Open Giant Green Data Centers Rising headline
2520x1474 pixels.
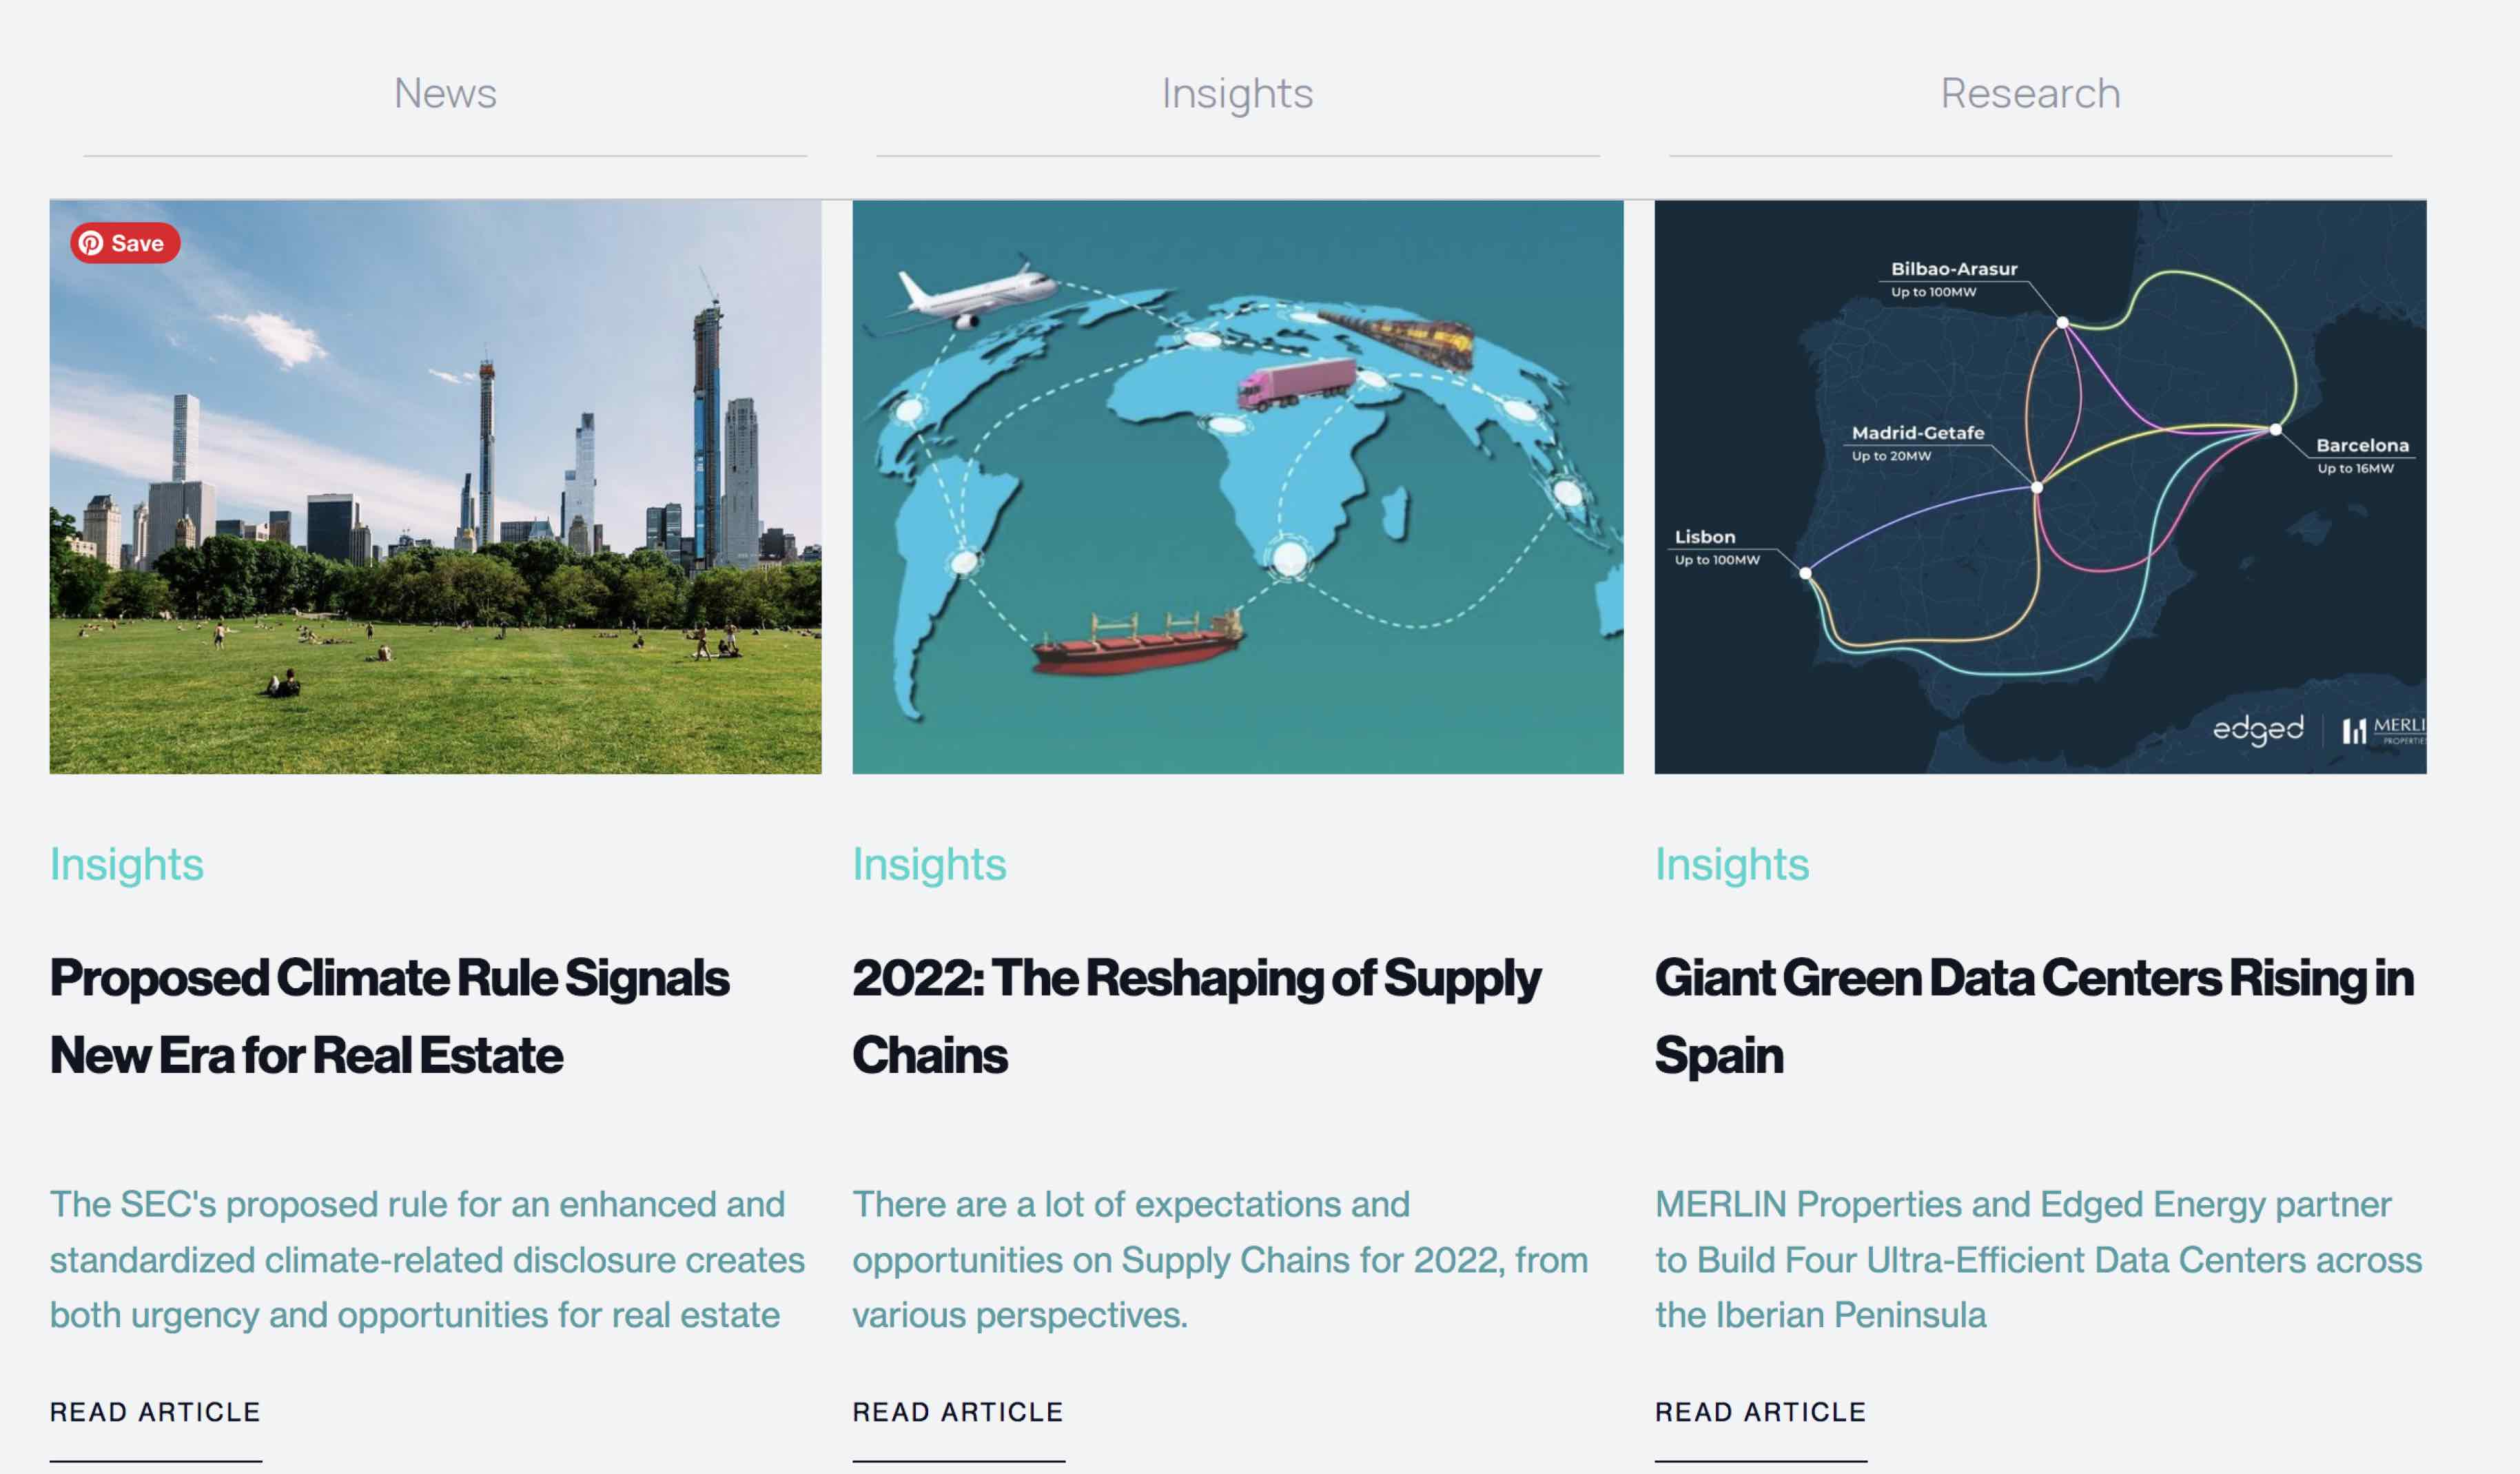[2033, 1015]
